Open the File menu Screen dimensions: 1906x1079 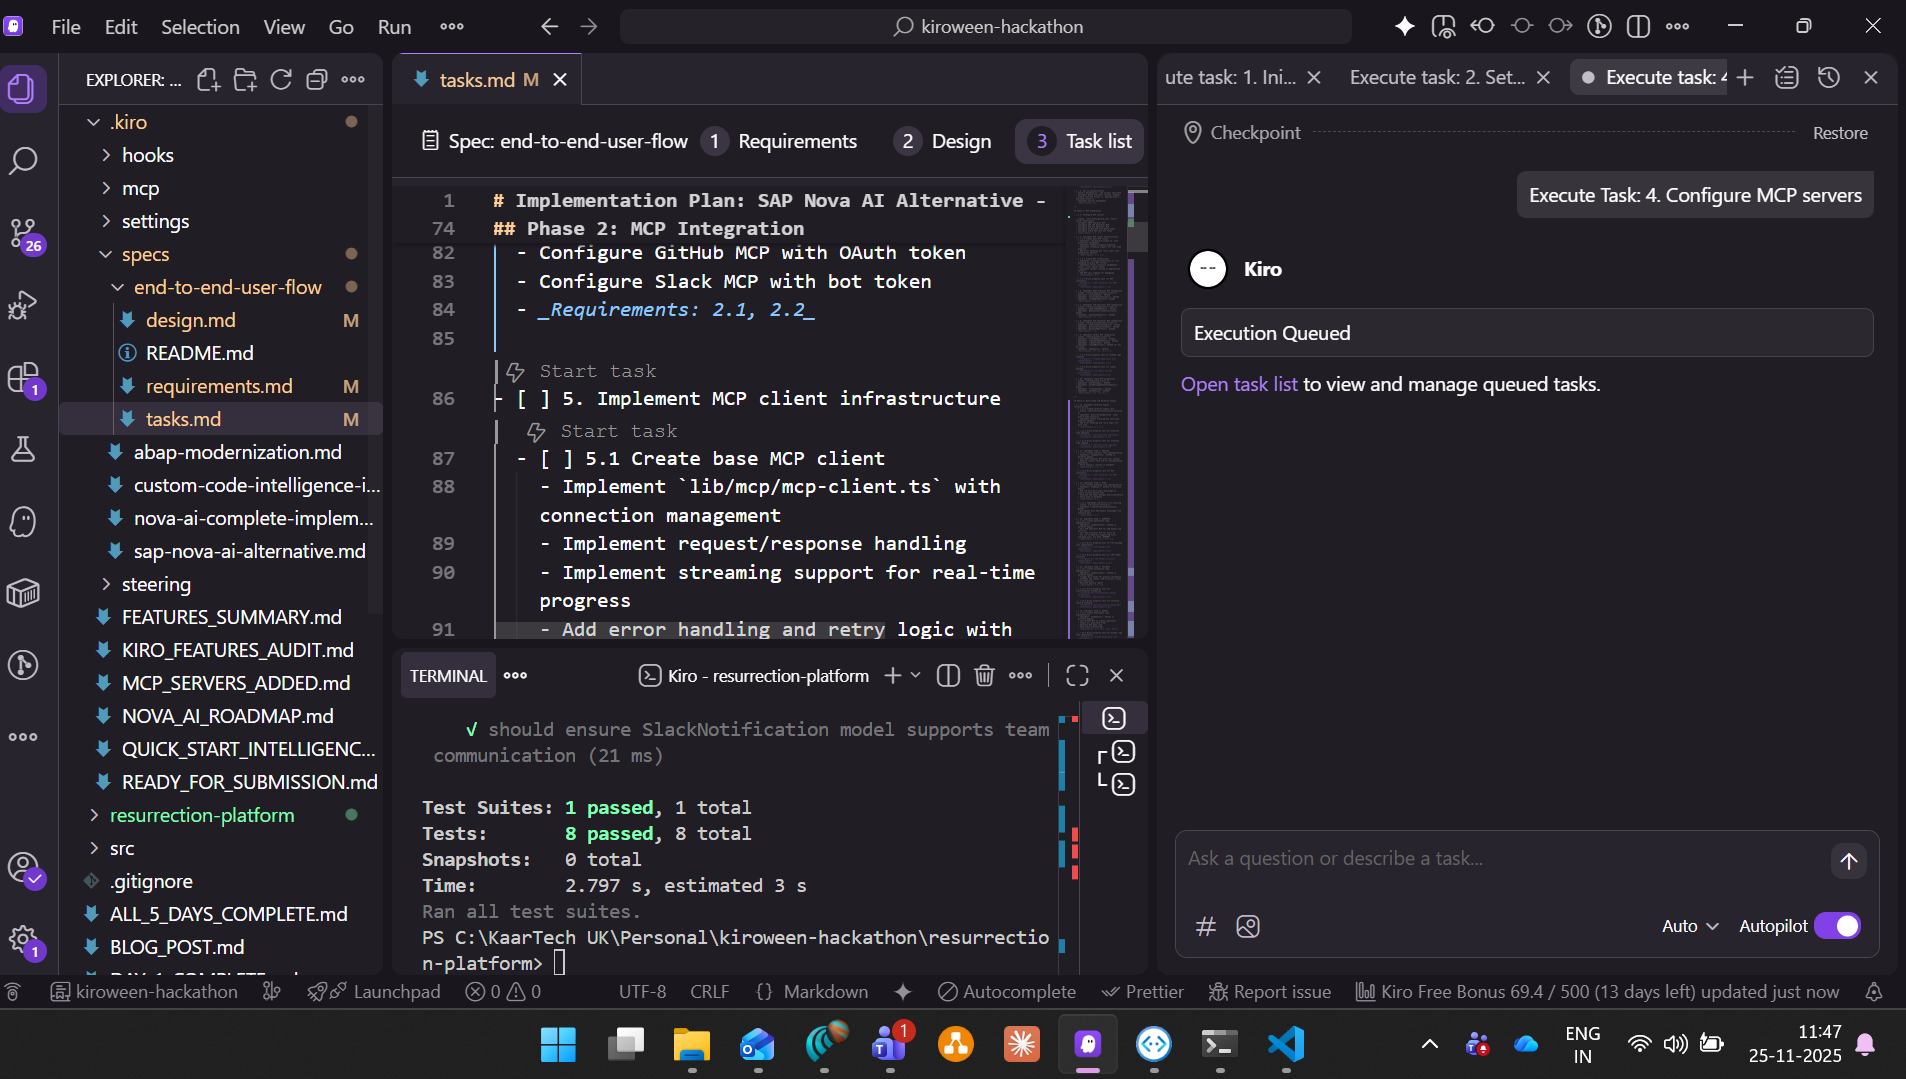[x=66, y=27]
